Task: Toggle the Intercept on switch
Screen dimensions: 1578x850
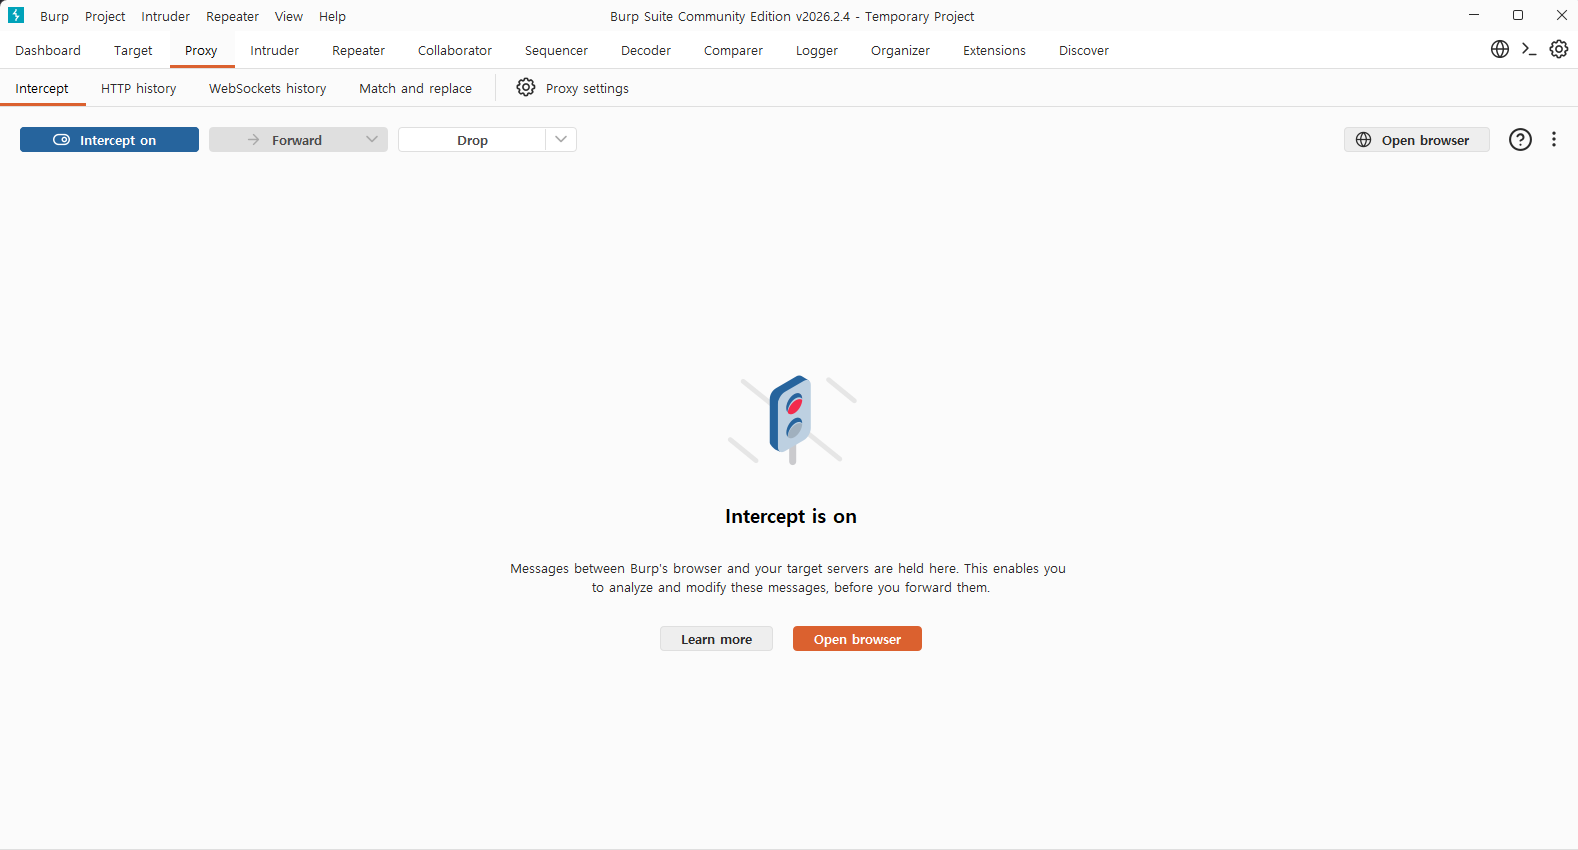Action: click(x=109, y=140)
